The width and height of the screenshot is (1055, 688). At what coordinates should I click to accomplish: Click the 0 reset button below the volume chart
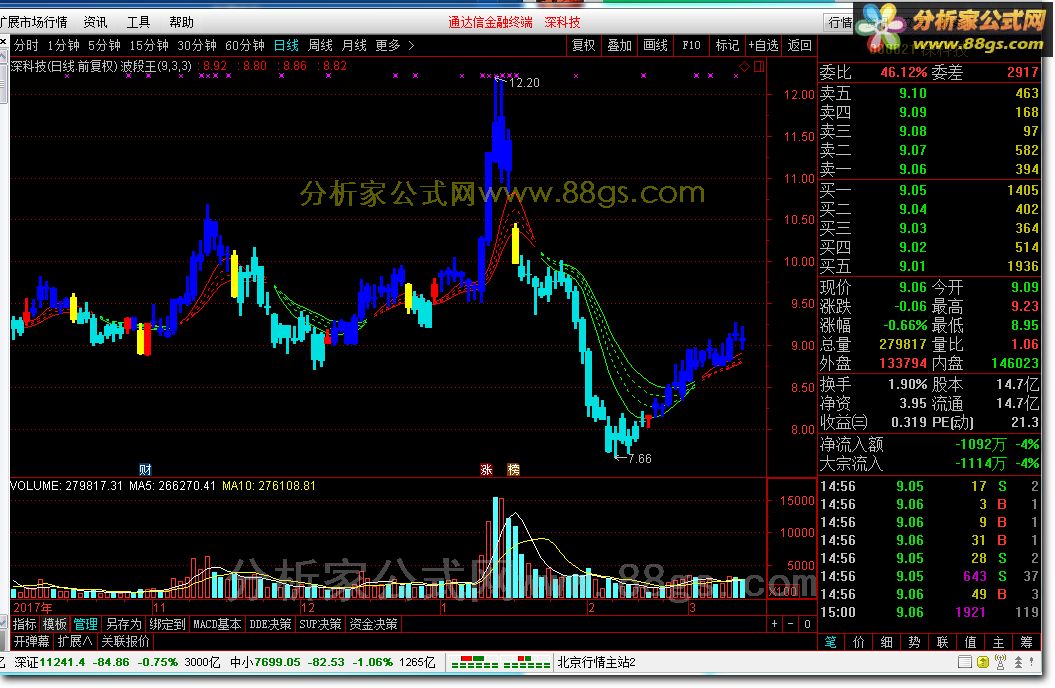(x=807, y=624)
